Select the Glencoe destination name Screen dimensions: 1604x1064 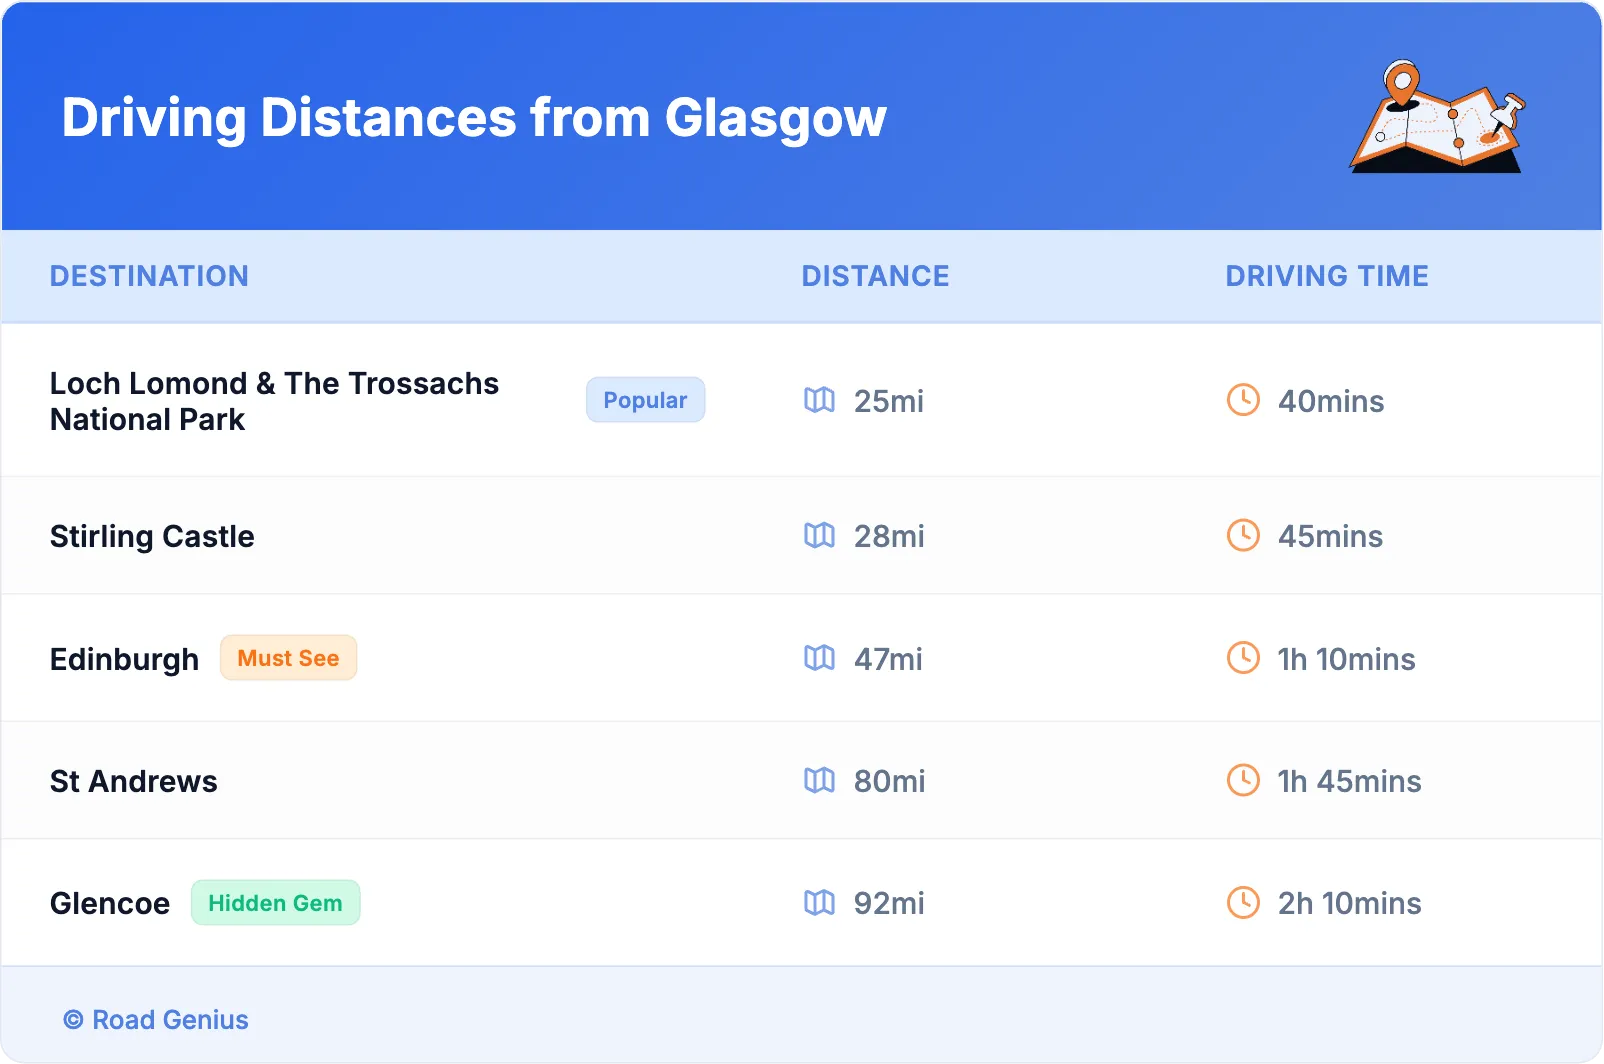(110, 904)
